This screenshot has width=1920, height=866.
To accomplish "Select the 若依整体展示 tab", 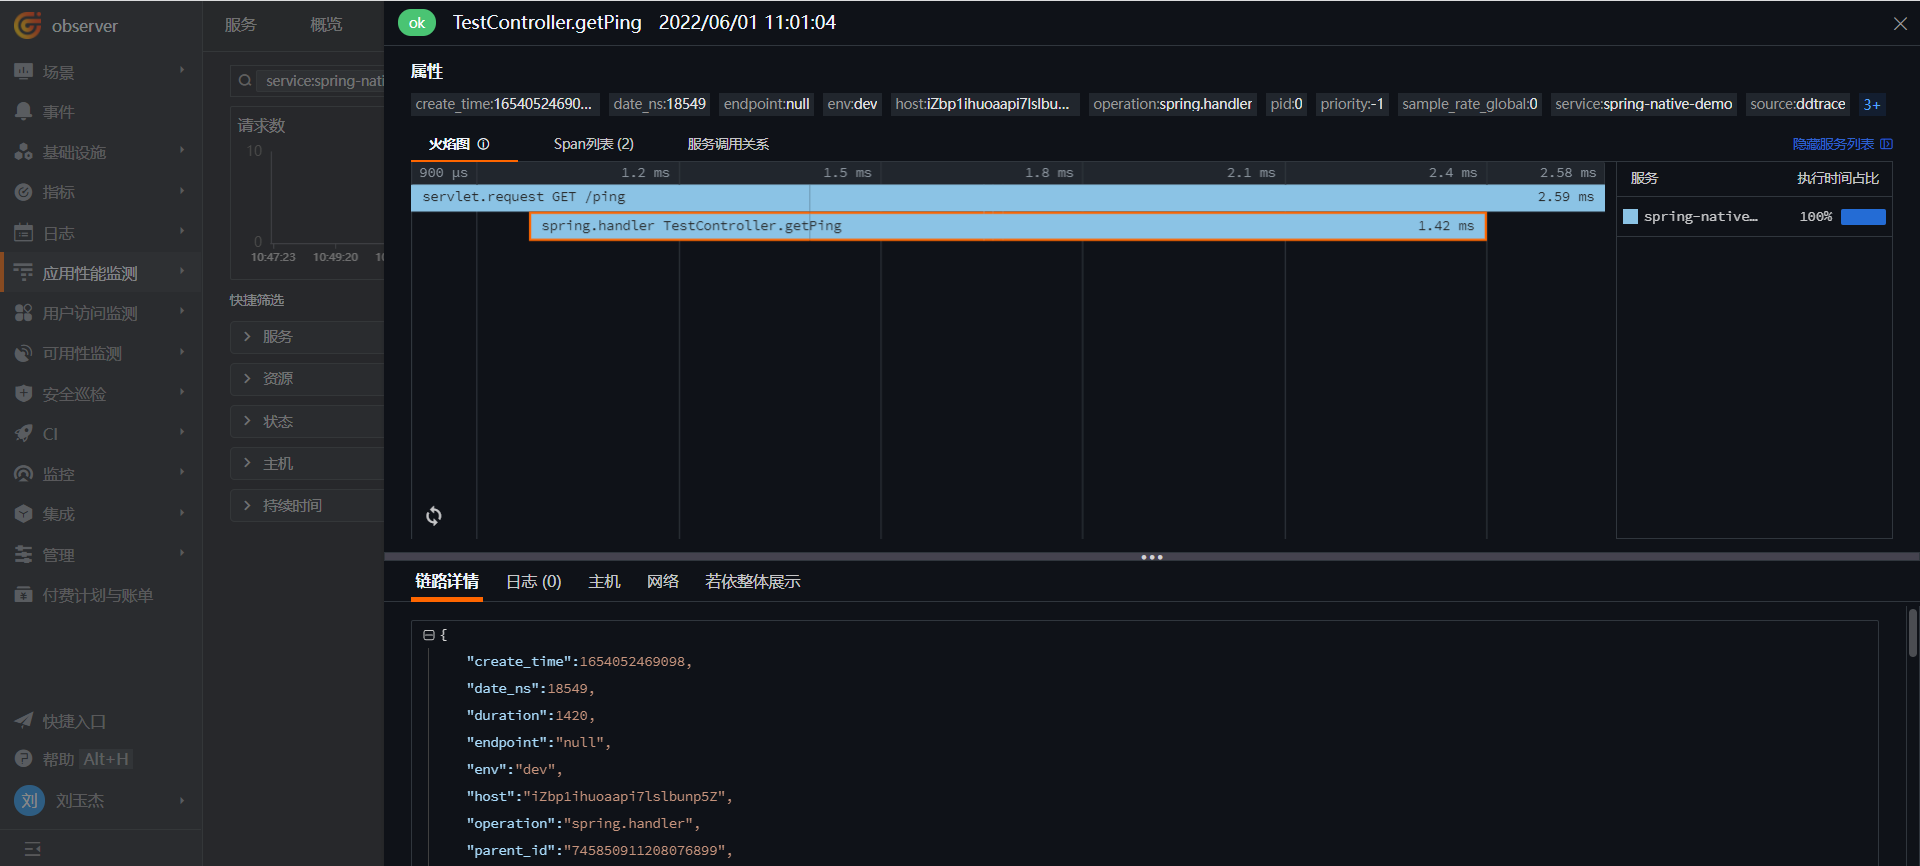I will tap(752, 581).
